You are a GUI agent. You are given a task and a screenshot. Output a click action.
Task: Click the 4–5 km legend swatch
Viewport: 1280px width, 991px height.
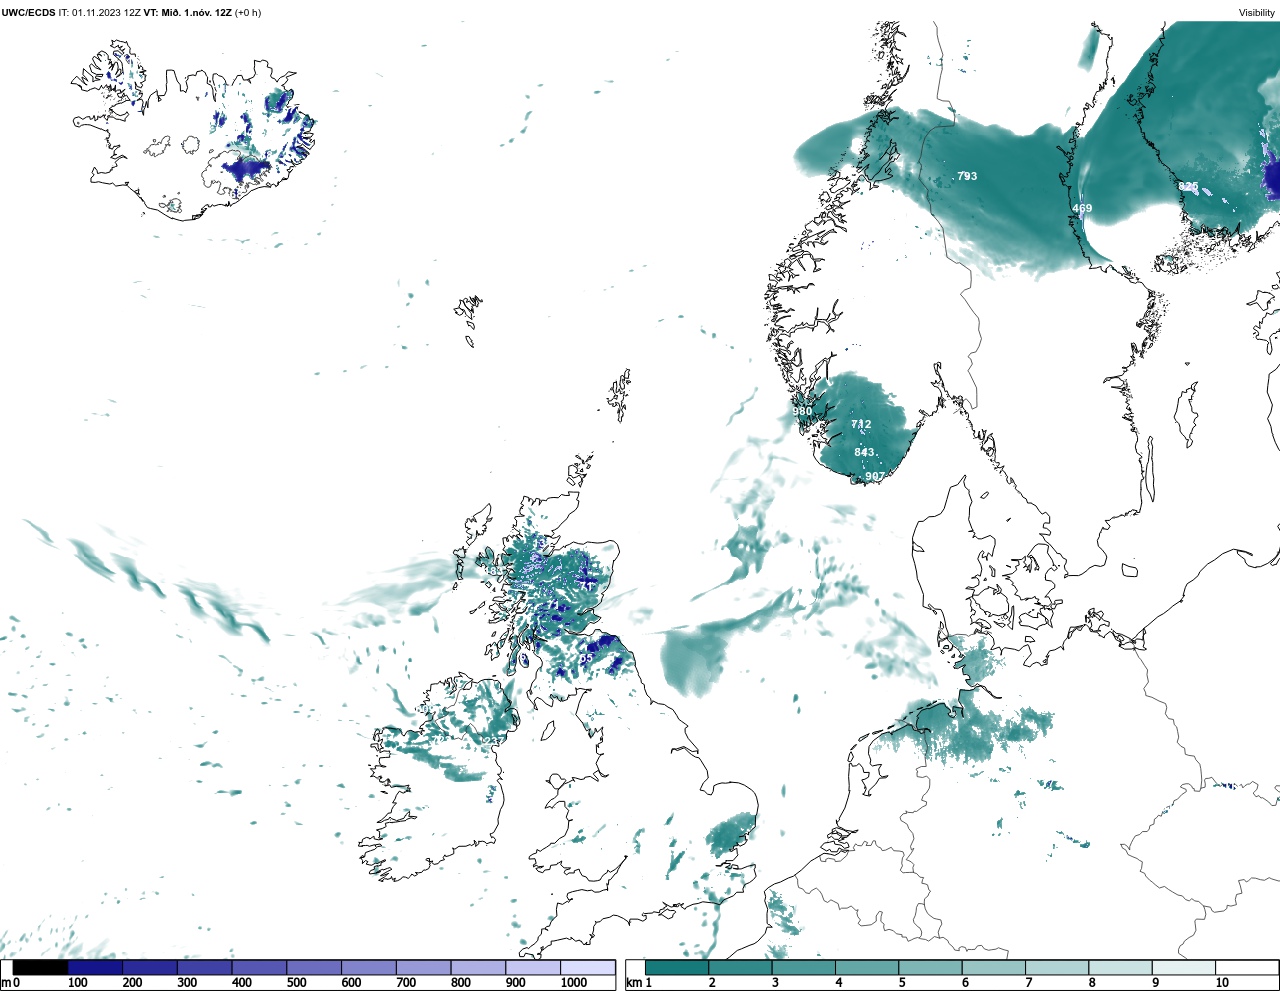tap(867, 967)
